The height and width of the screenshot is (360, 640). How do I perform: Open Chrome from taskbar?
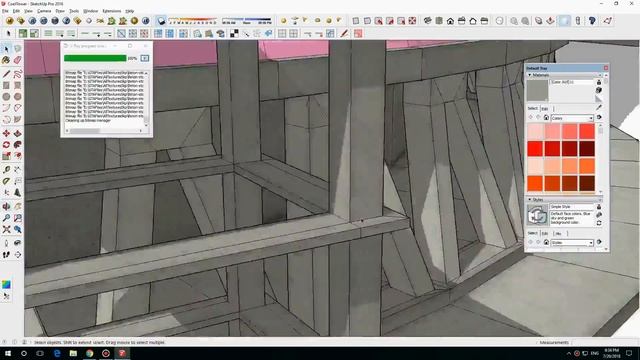click(89, 353)
